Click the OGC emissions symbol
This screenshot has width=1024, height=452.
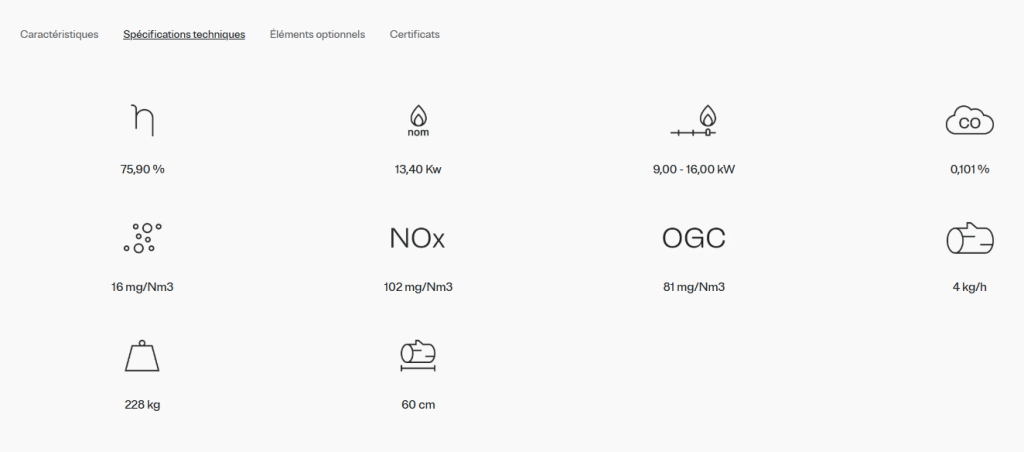coord(694,238)
